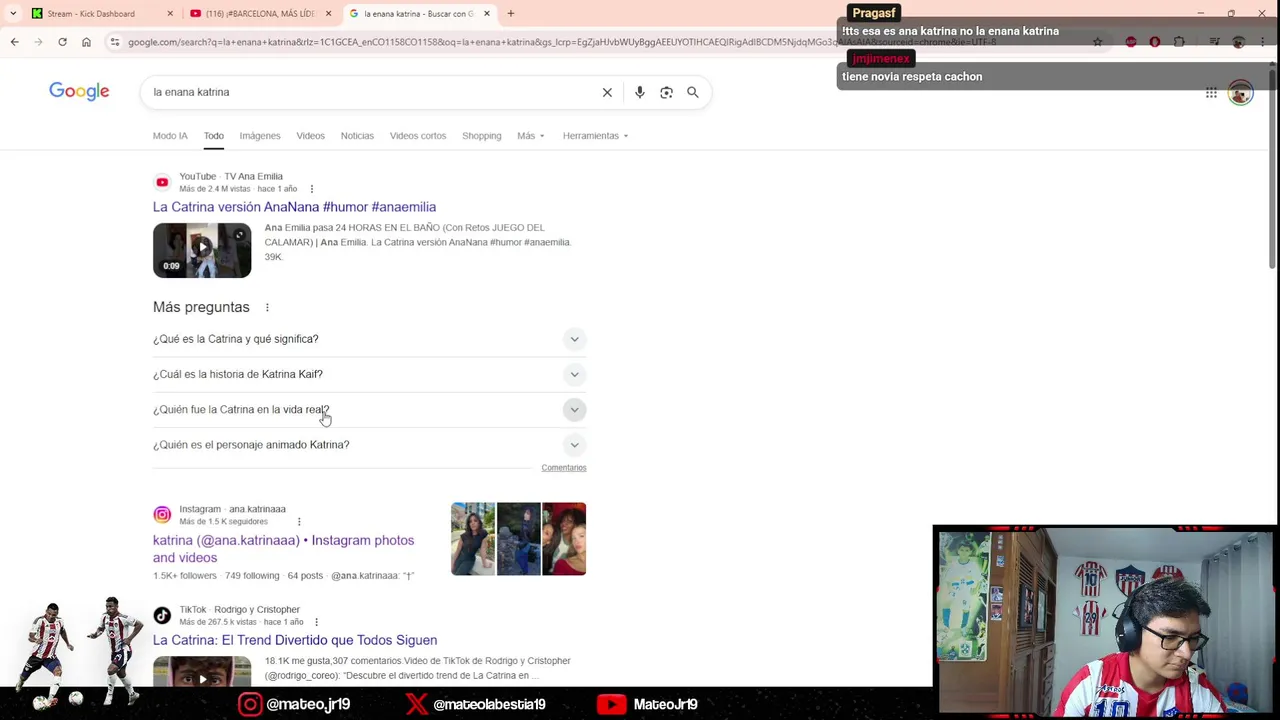Open a new browser tab with plus
The height and width of the screenshot is (720, 1280).
[x=511, y=14]
